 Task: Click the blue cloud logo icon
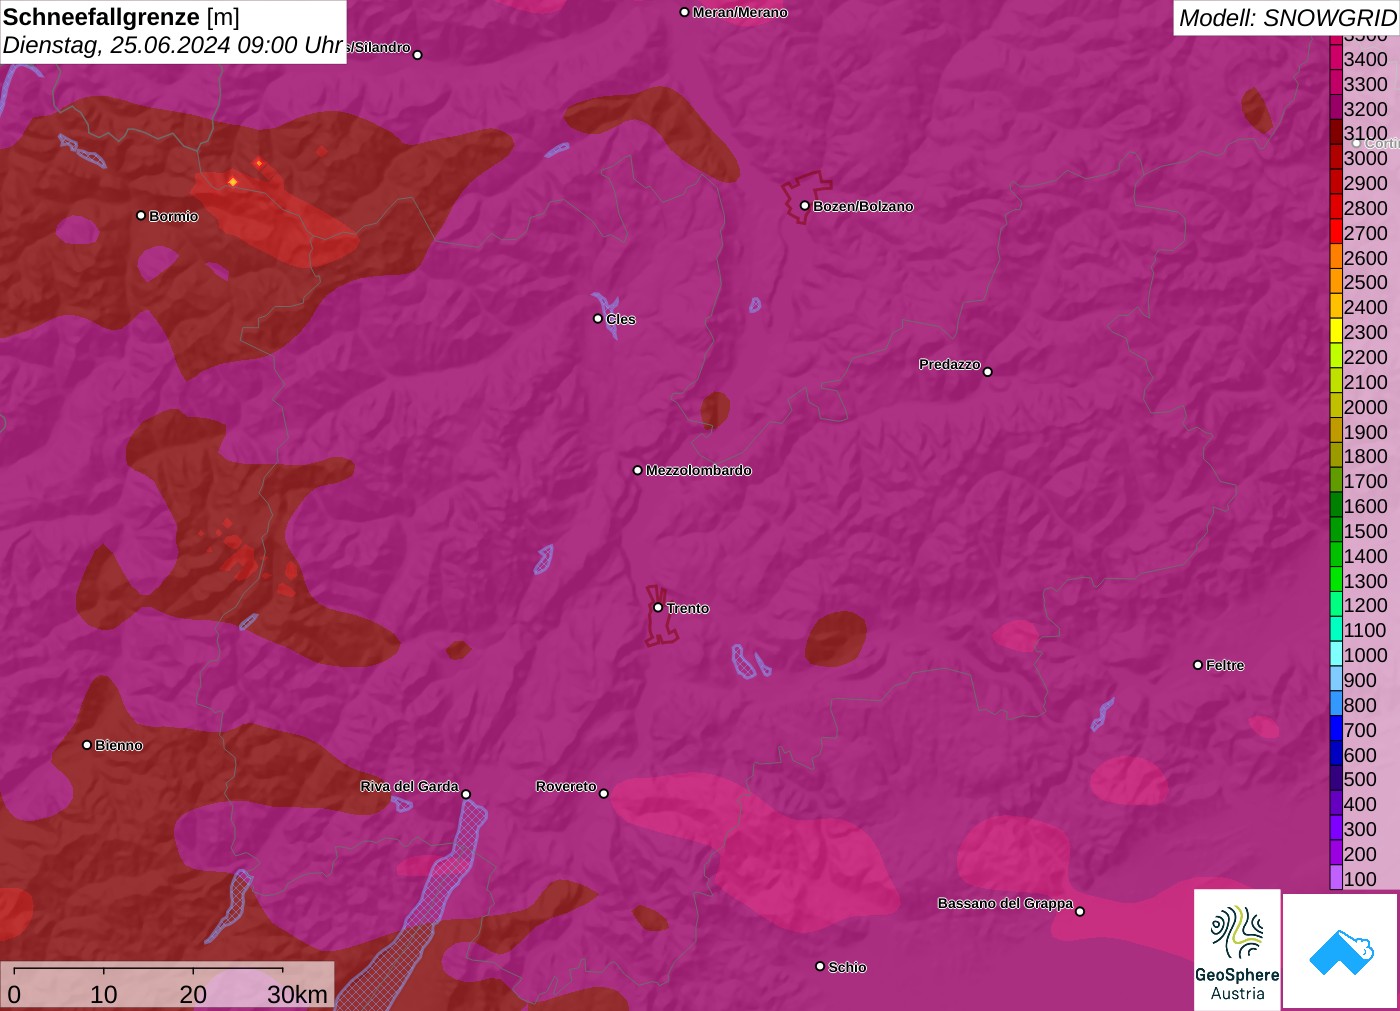1341,951
